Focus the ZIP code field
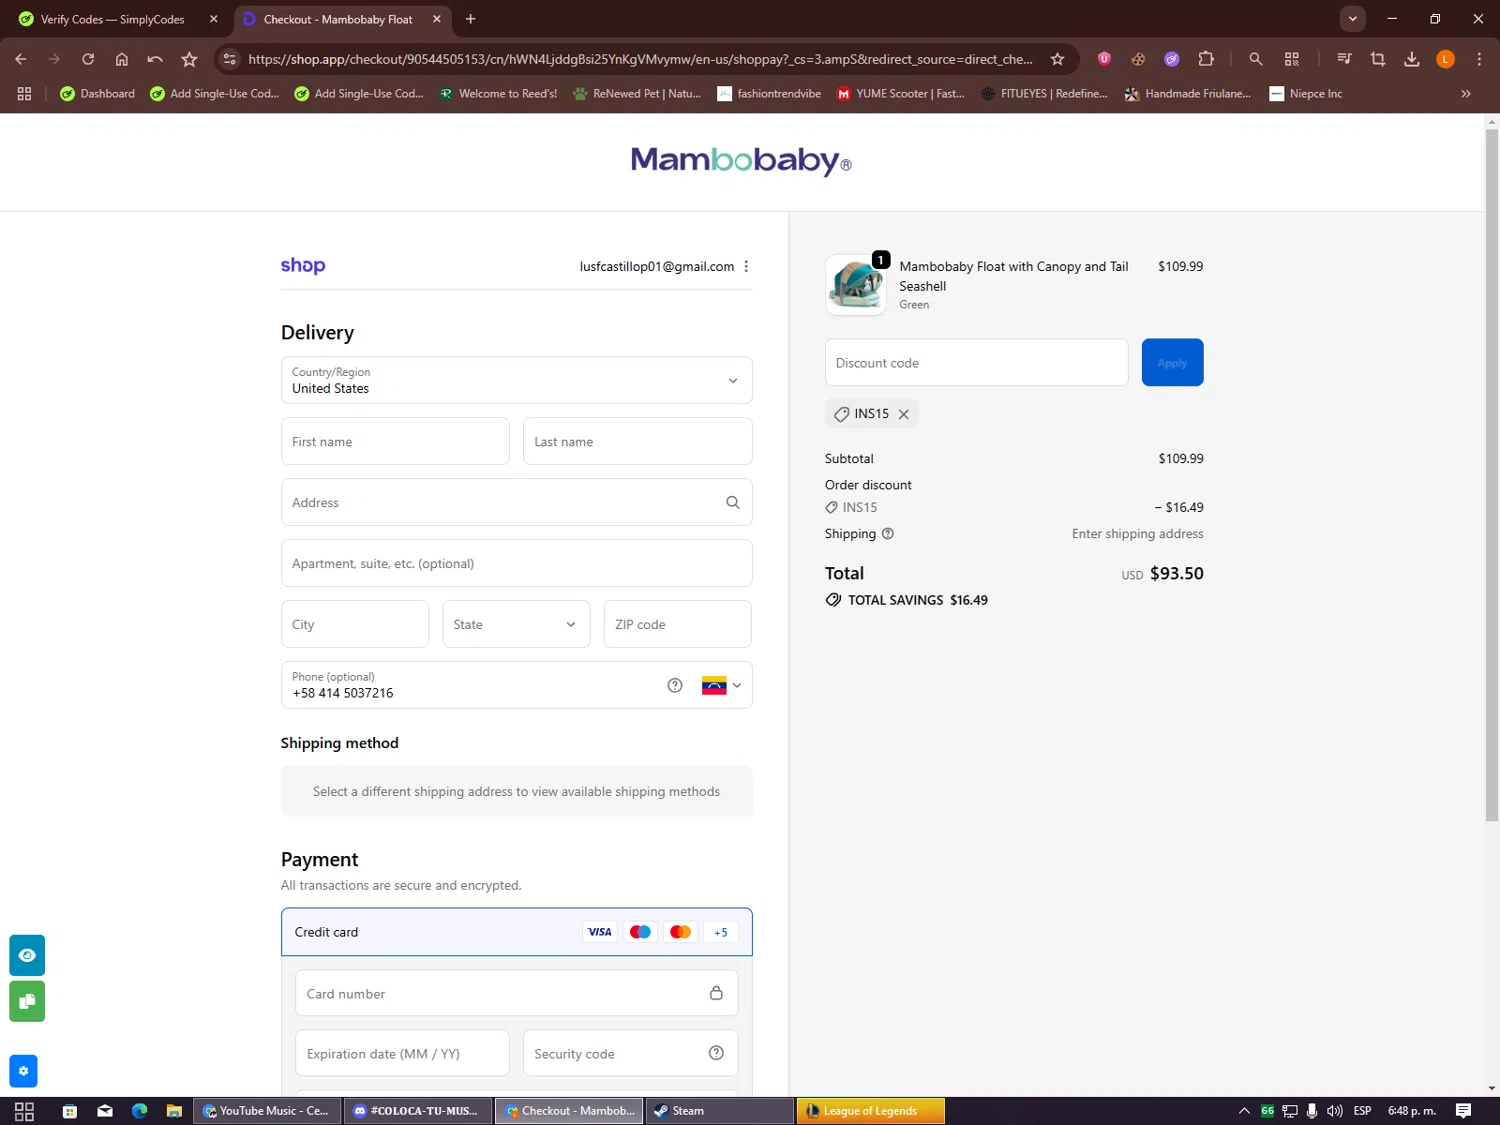 pyautogui.click(x=677, y=624)
